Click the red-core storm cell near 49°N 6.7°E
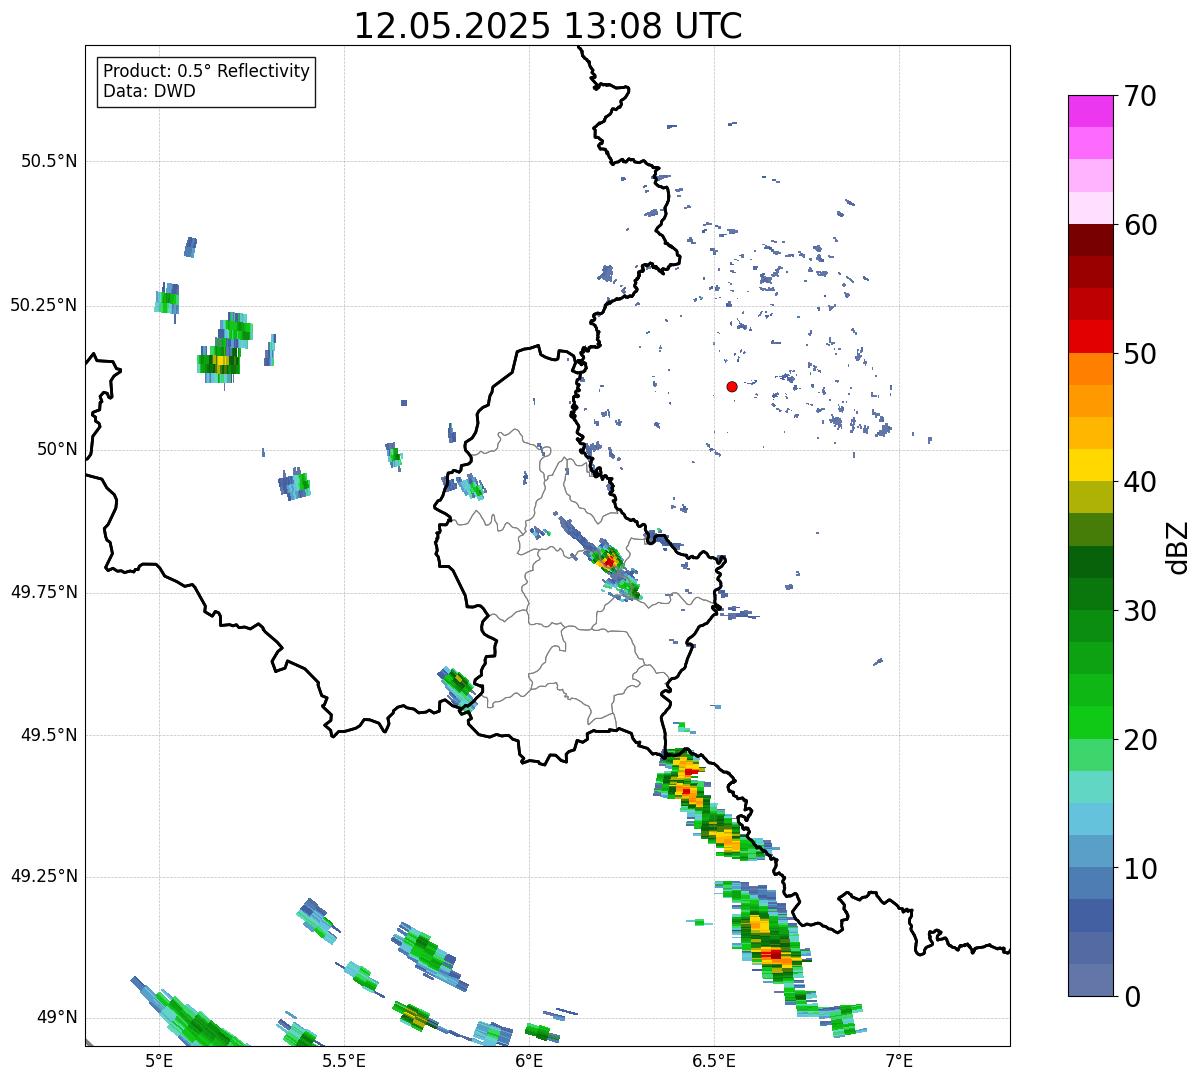 tap(774, 954)
